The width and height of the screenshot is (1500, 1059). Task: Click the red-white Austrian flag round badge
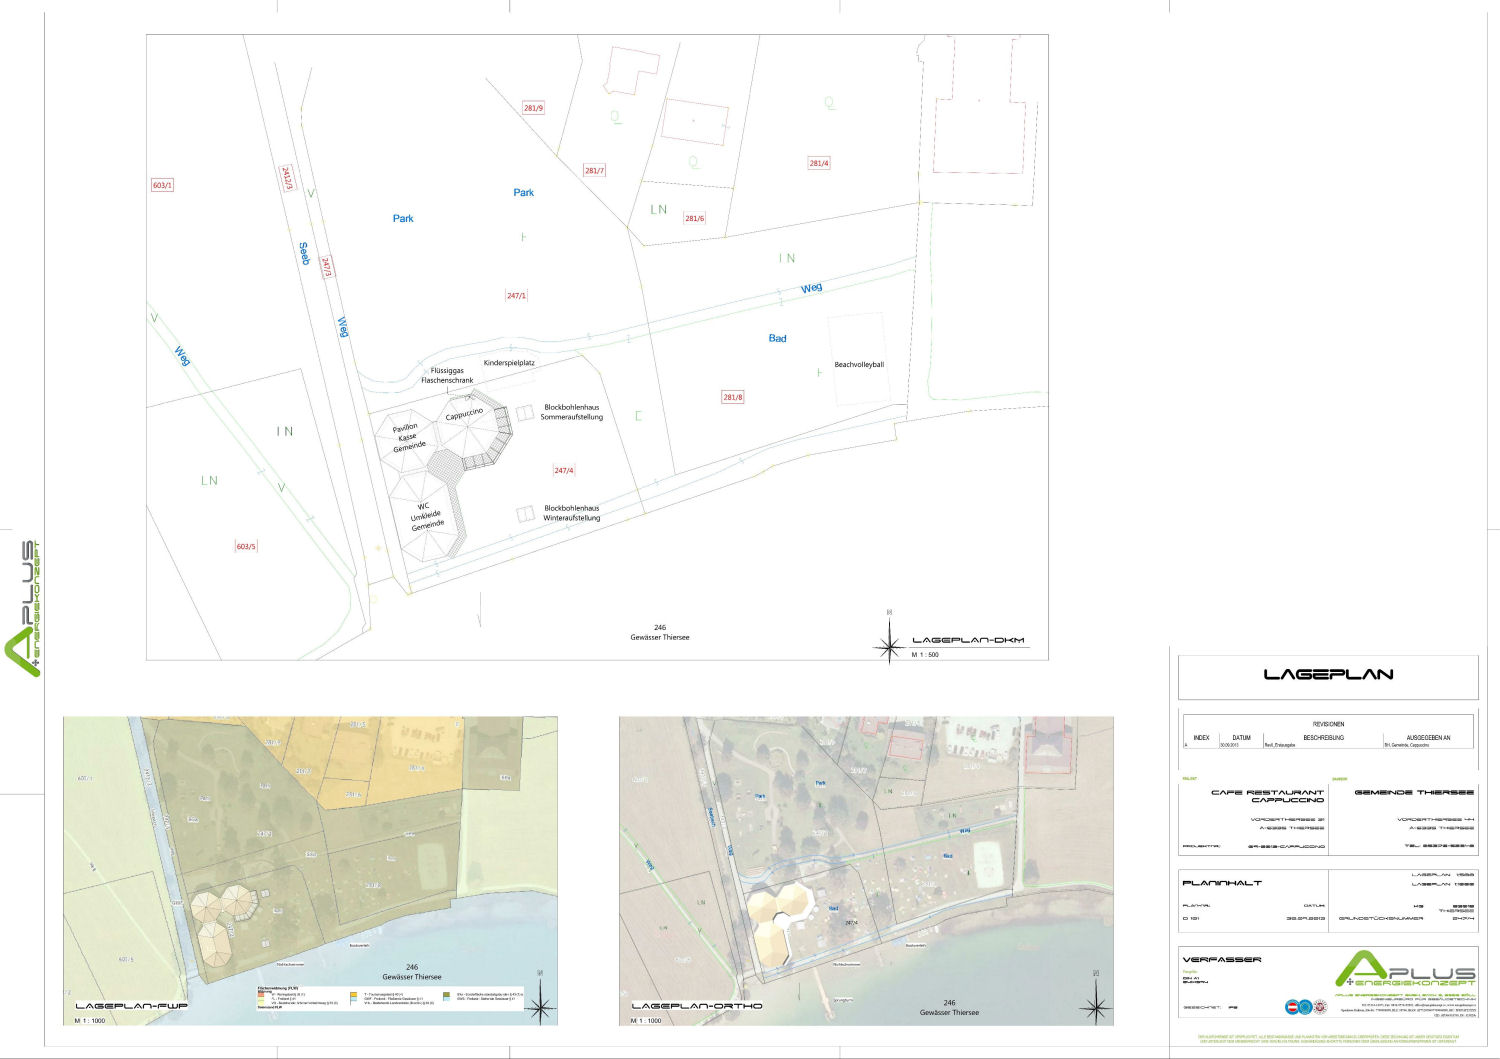[1291, 1007]
